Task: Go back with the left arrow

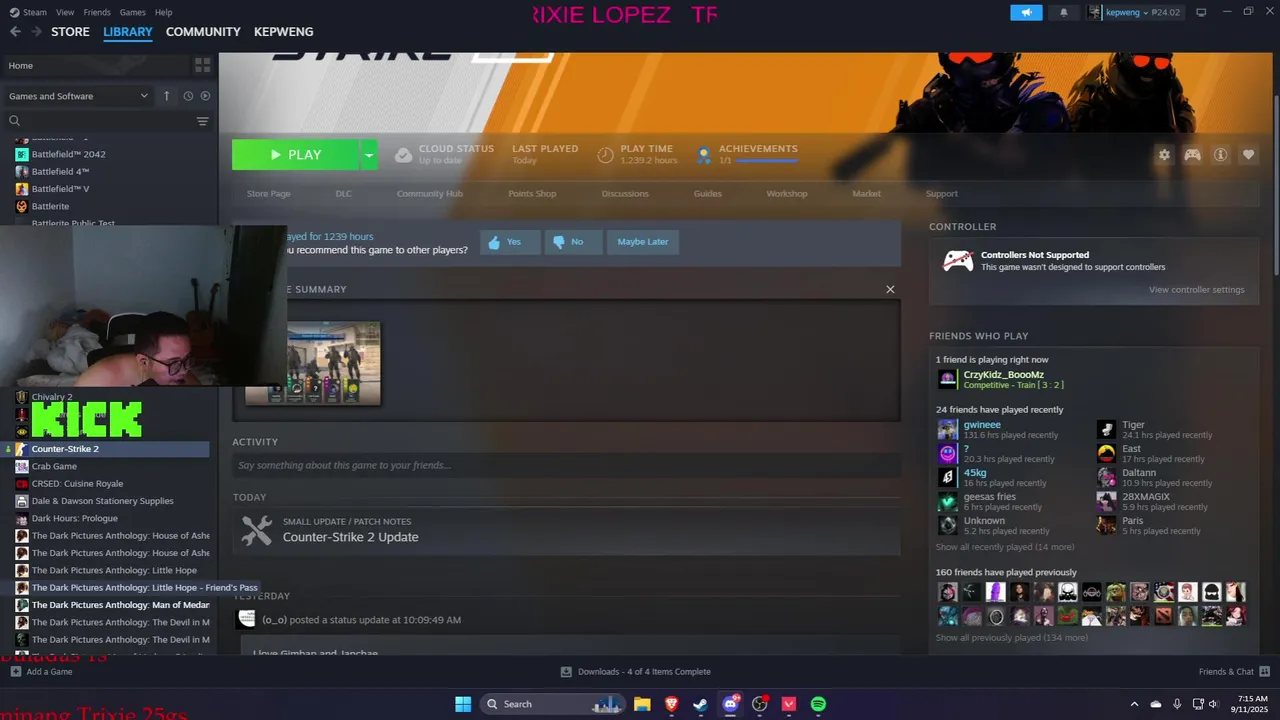Action: [x=15, y=32]
